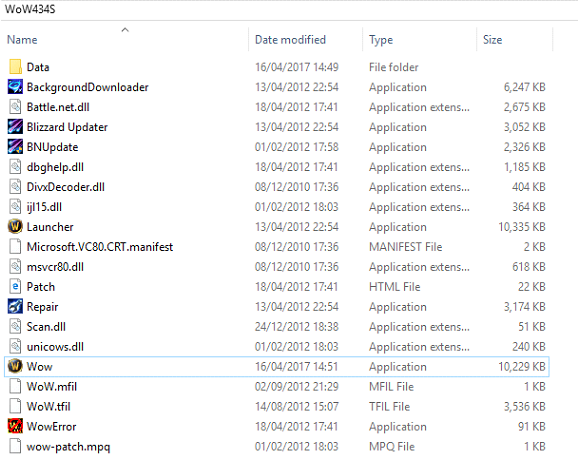This screenshot has height=465, width=581.
Task: Select the WowError application icon
Action: click(x=15, y=426)
